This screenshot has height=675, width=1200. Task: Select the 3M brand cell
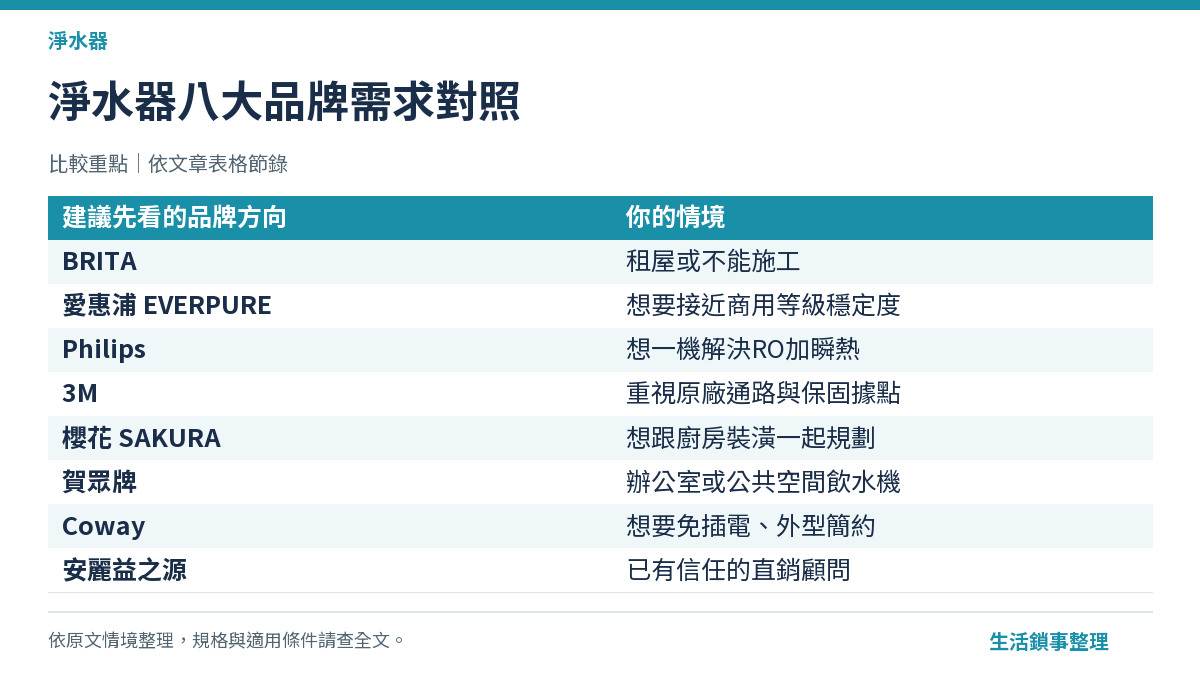80,394
